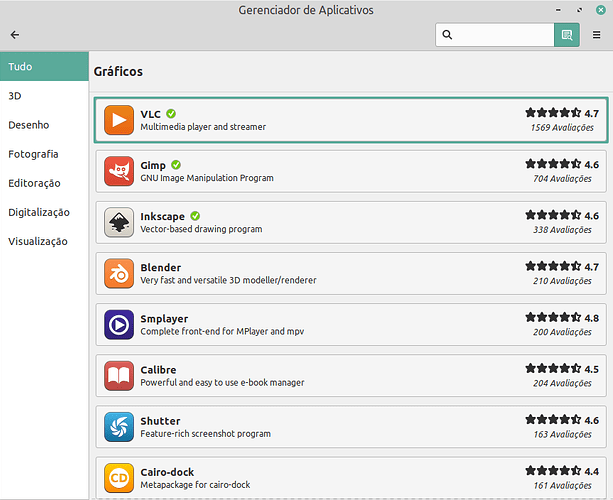
Task: Click the Gimp app icon
Action: (x=119, y=171)
